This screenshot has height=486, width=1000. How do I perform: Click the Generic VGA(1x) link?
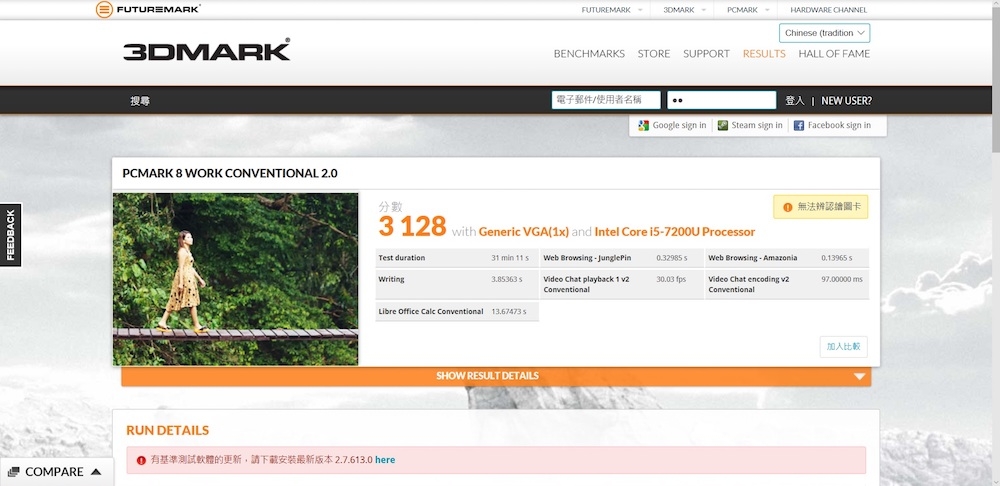point(524,232)
